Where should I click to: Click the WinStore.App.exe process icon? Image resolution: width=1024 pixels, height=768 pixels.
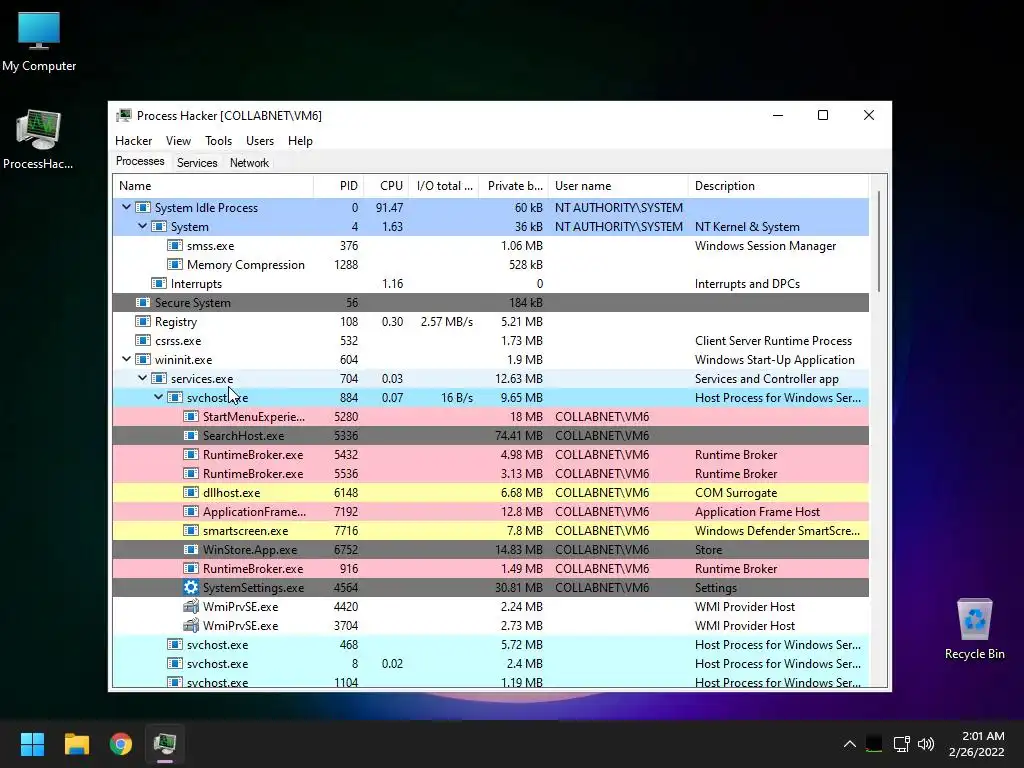point(191,549)
